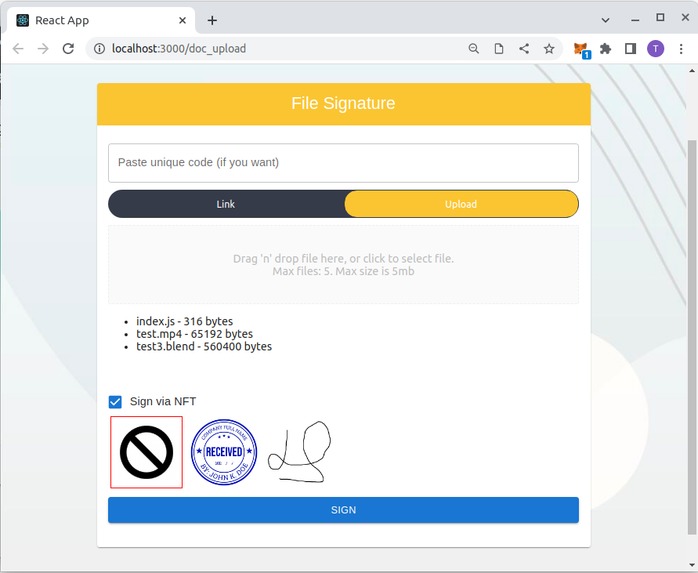Reload the page with the refresh icon
Screen dimensions: 698x573
pos(68,49)
